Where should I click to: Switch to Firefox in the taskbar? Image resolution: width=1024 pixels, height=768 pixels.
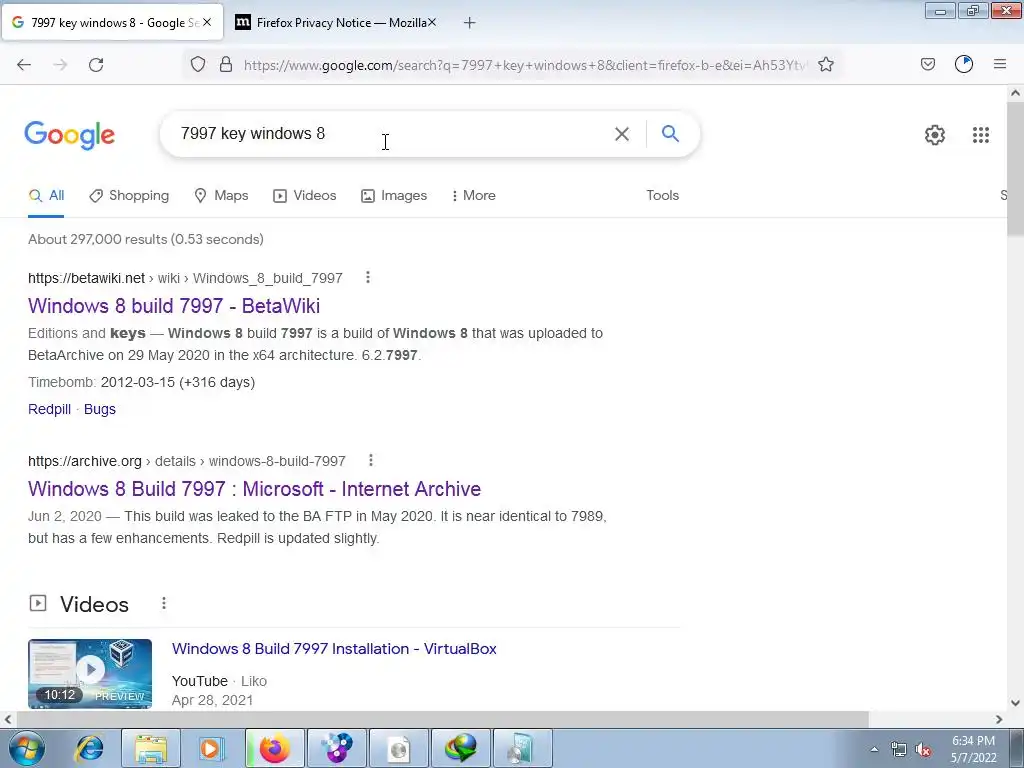(274, 748)
